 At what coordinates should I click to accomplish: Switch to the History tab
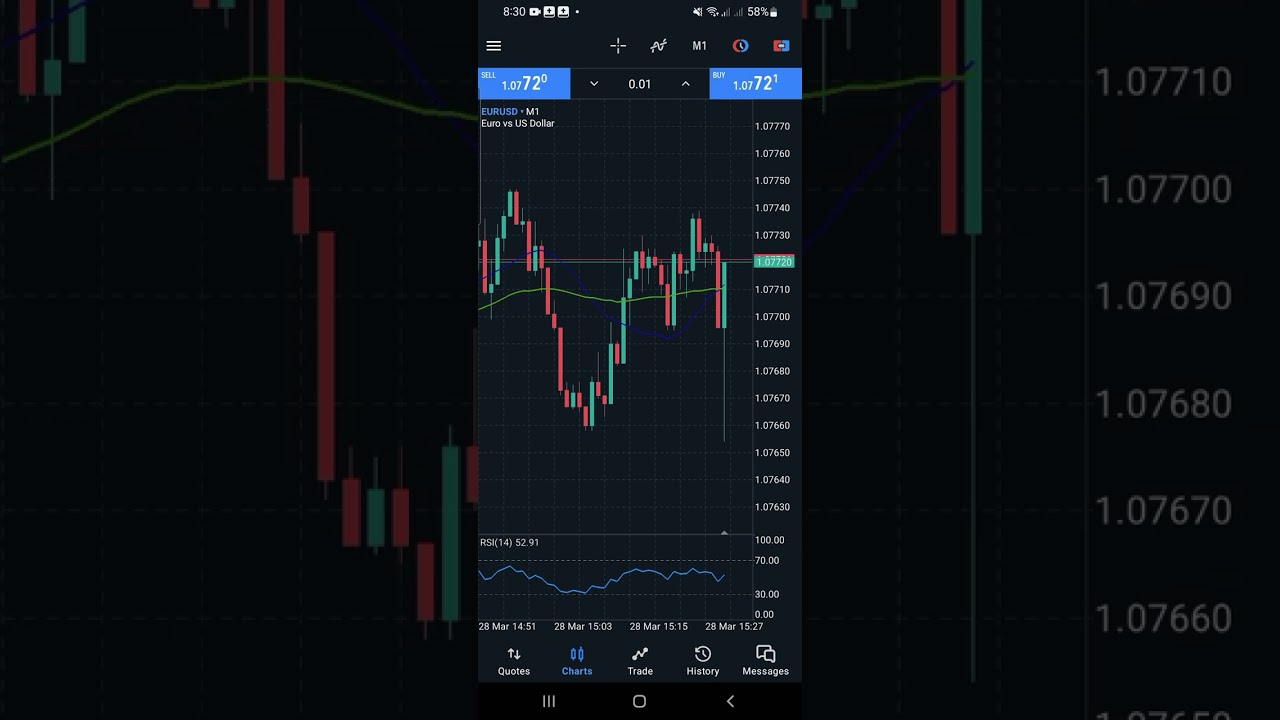click(x=703, y=661)
